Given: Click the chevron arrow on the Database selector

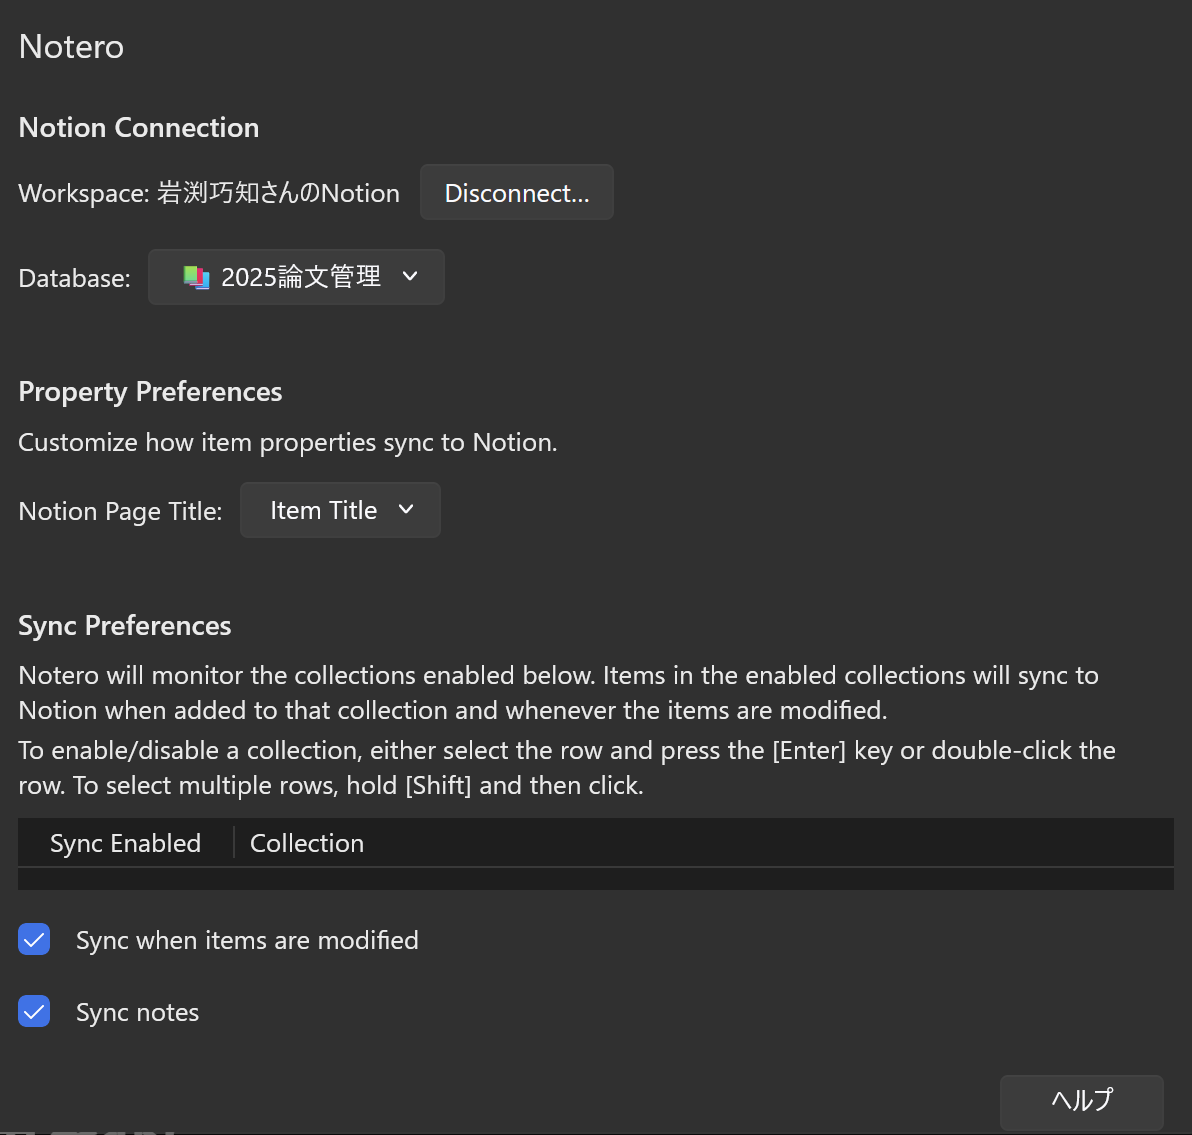Looking at the screenshot, I should click(x=410, y=276).
